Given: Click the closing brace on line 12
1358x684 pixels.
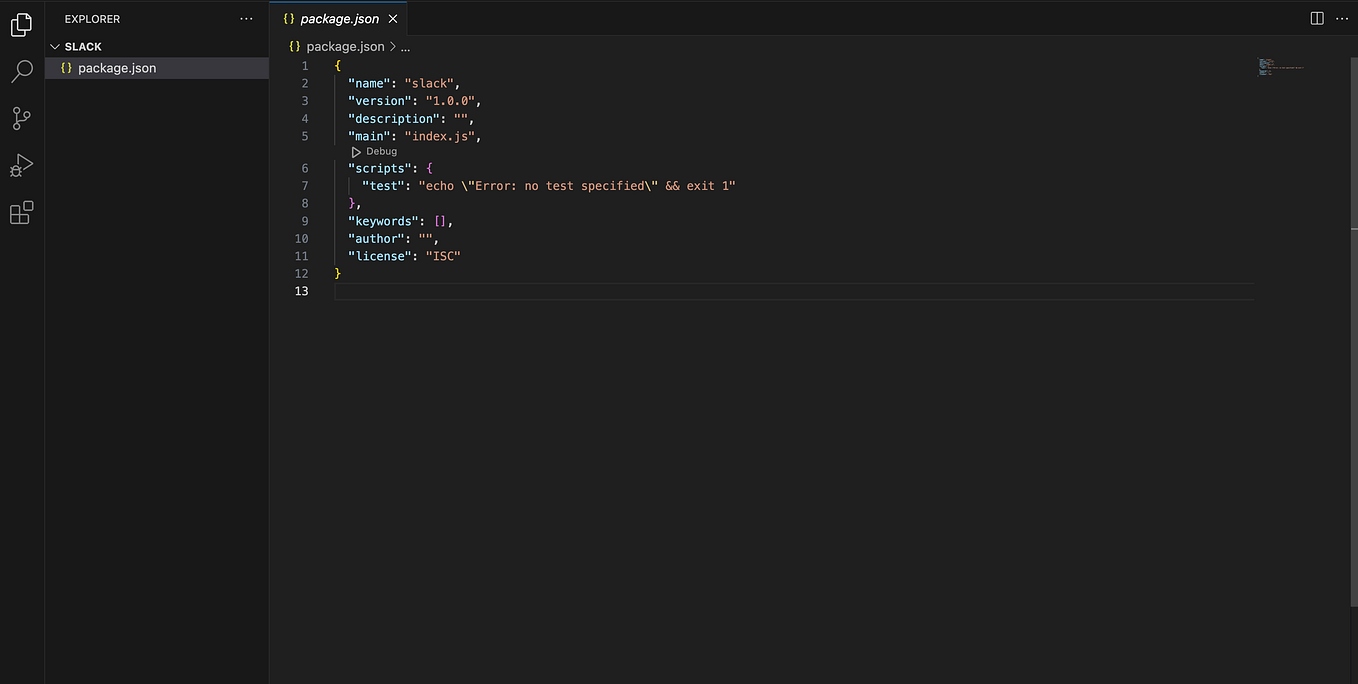Looking at the screenshot, I should point(338,274).
